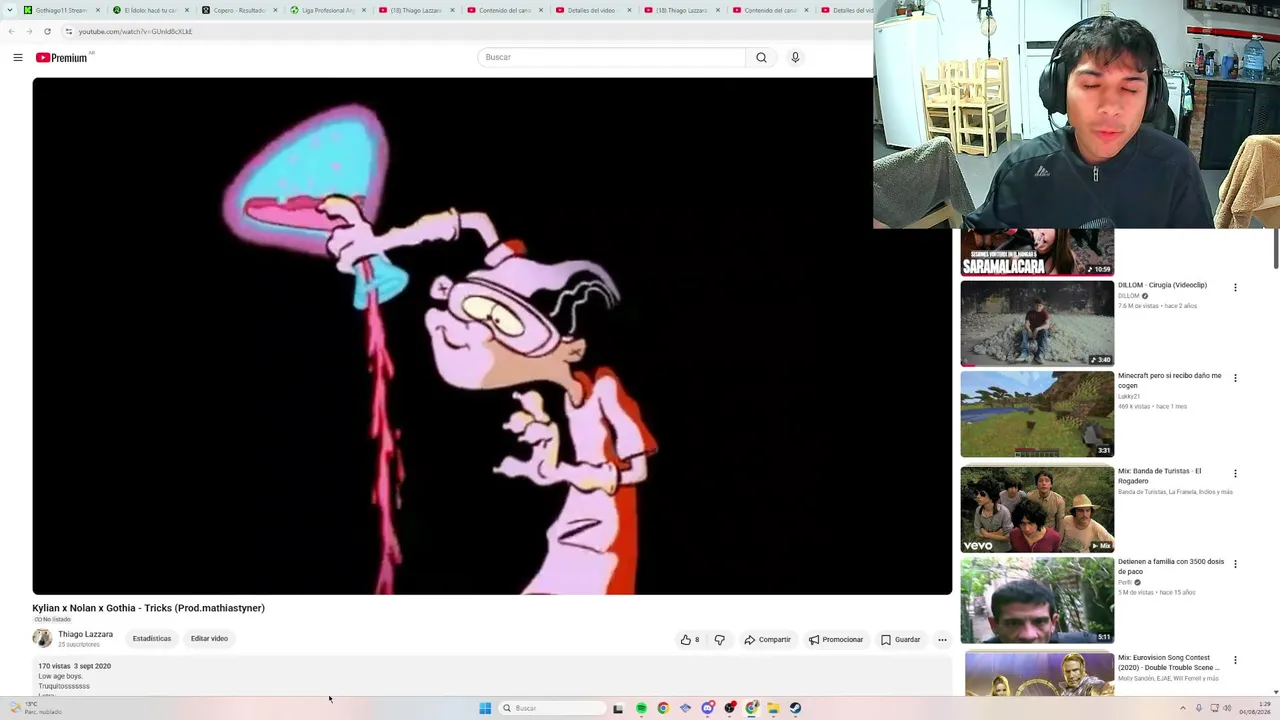Open Thiago Lazzara channel avatar
The width and height of the screenshot is (1280, 720).
[42, 638]
